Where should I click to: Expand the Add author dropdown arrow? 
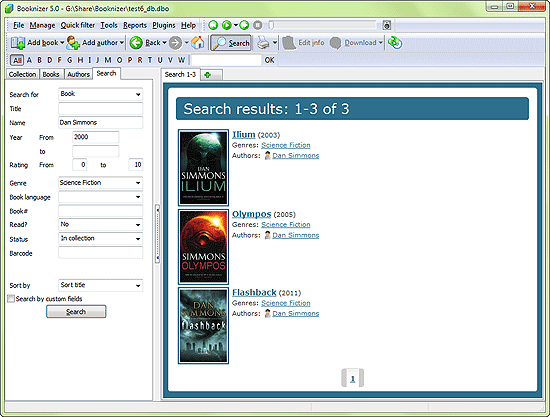122,43
